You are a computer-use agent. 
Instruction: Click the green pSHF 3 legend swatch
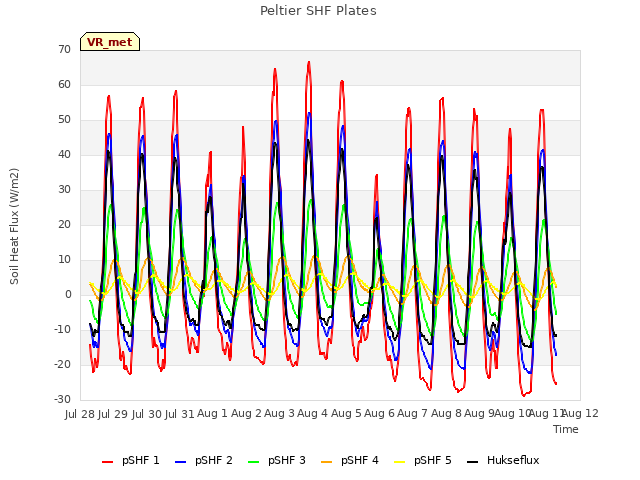pyautogui.click(x=253, y=462)
